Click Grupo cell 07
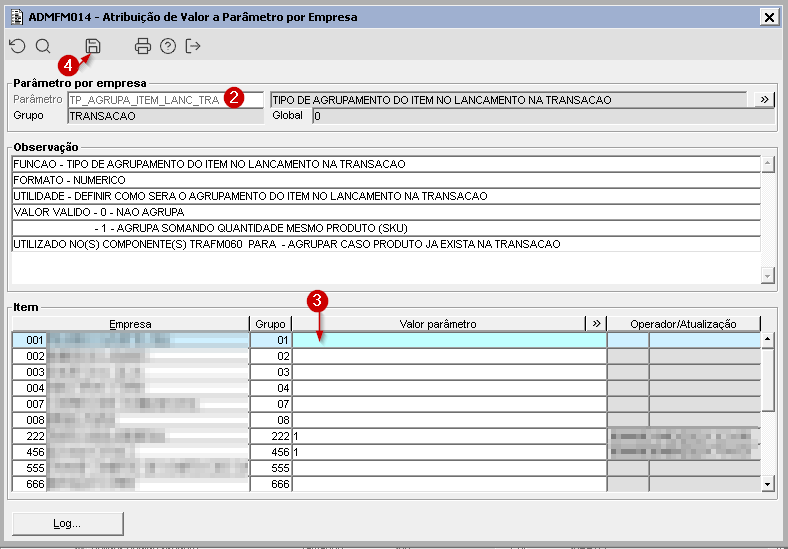The height and width of the screenshot is (549, 788). click(271, 404)
